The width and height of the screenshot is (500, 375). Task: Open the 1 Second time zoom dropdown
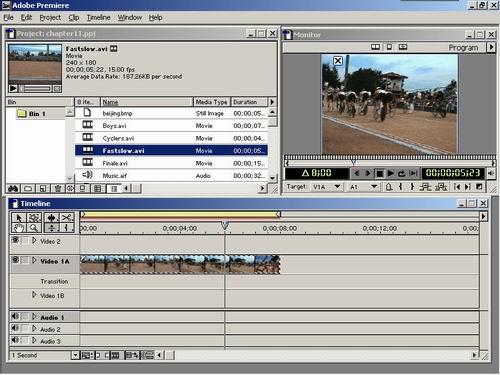(75, 355)
